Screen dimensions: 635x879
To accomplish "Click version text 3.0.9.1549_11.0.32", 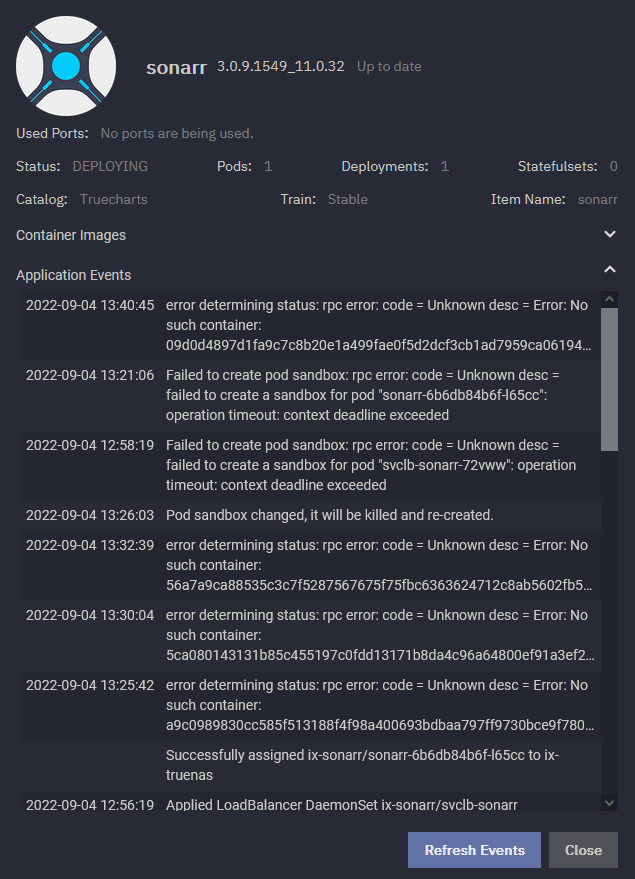I will [x=281, y=66].
